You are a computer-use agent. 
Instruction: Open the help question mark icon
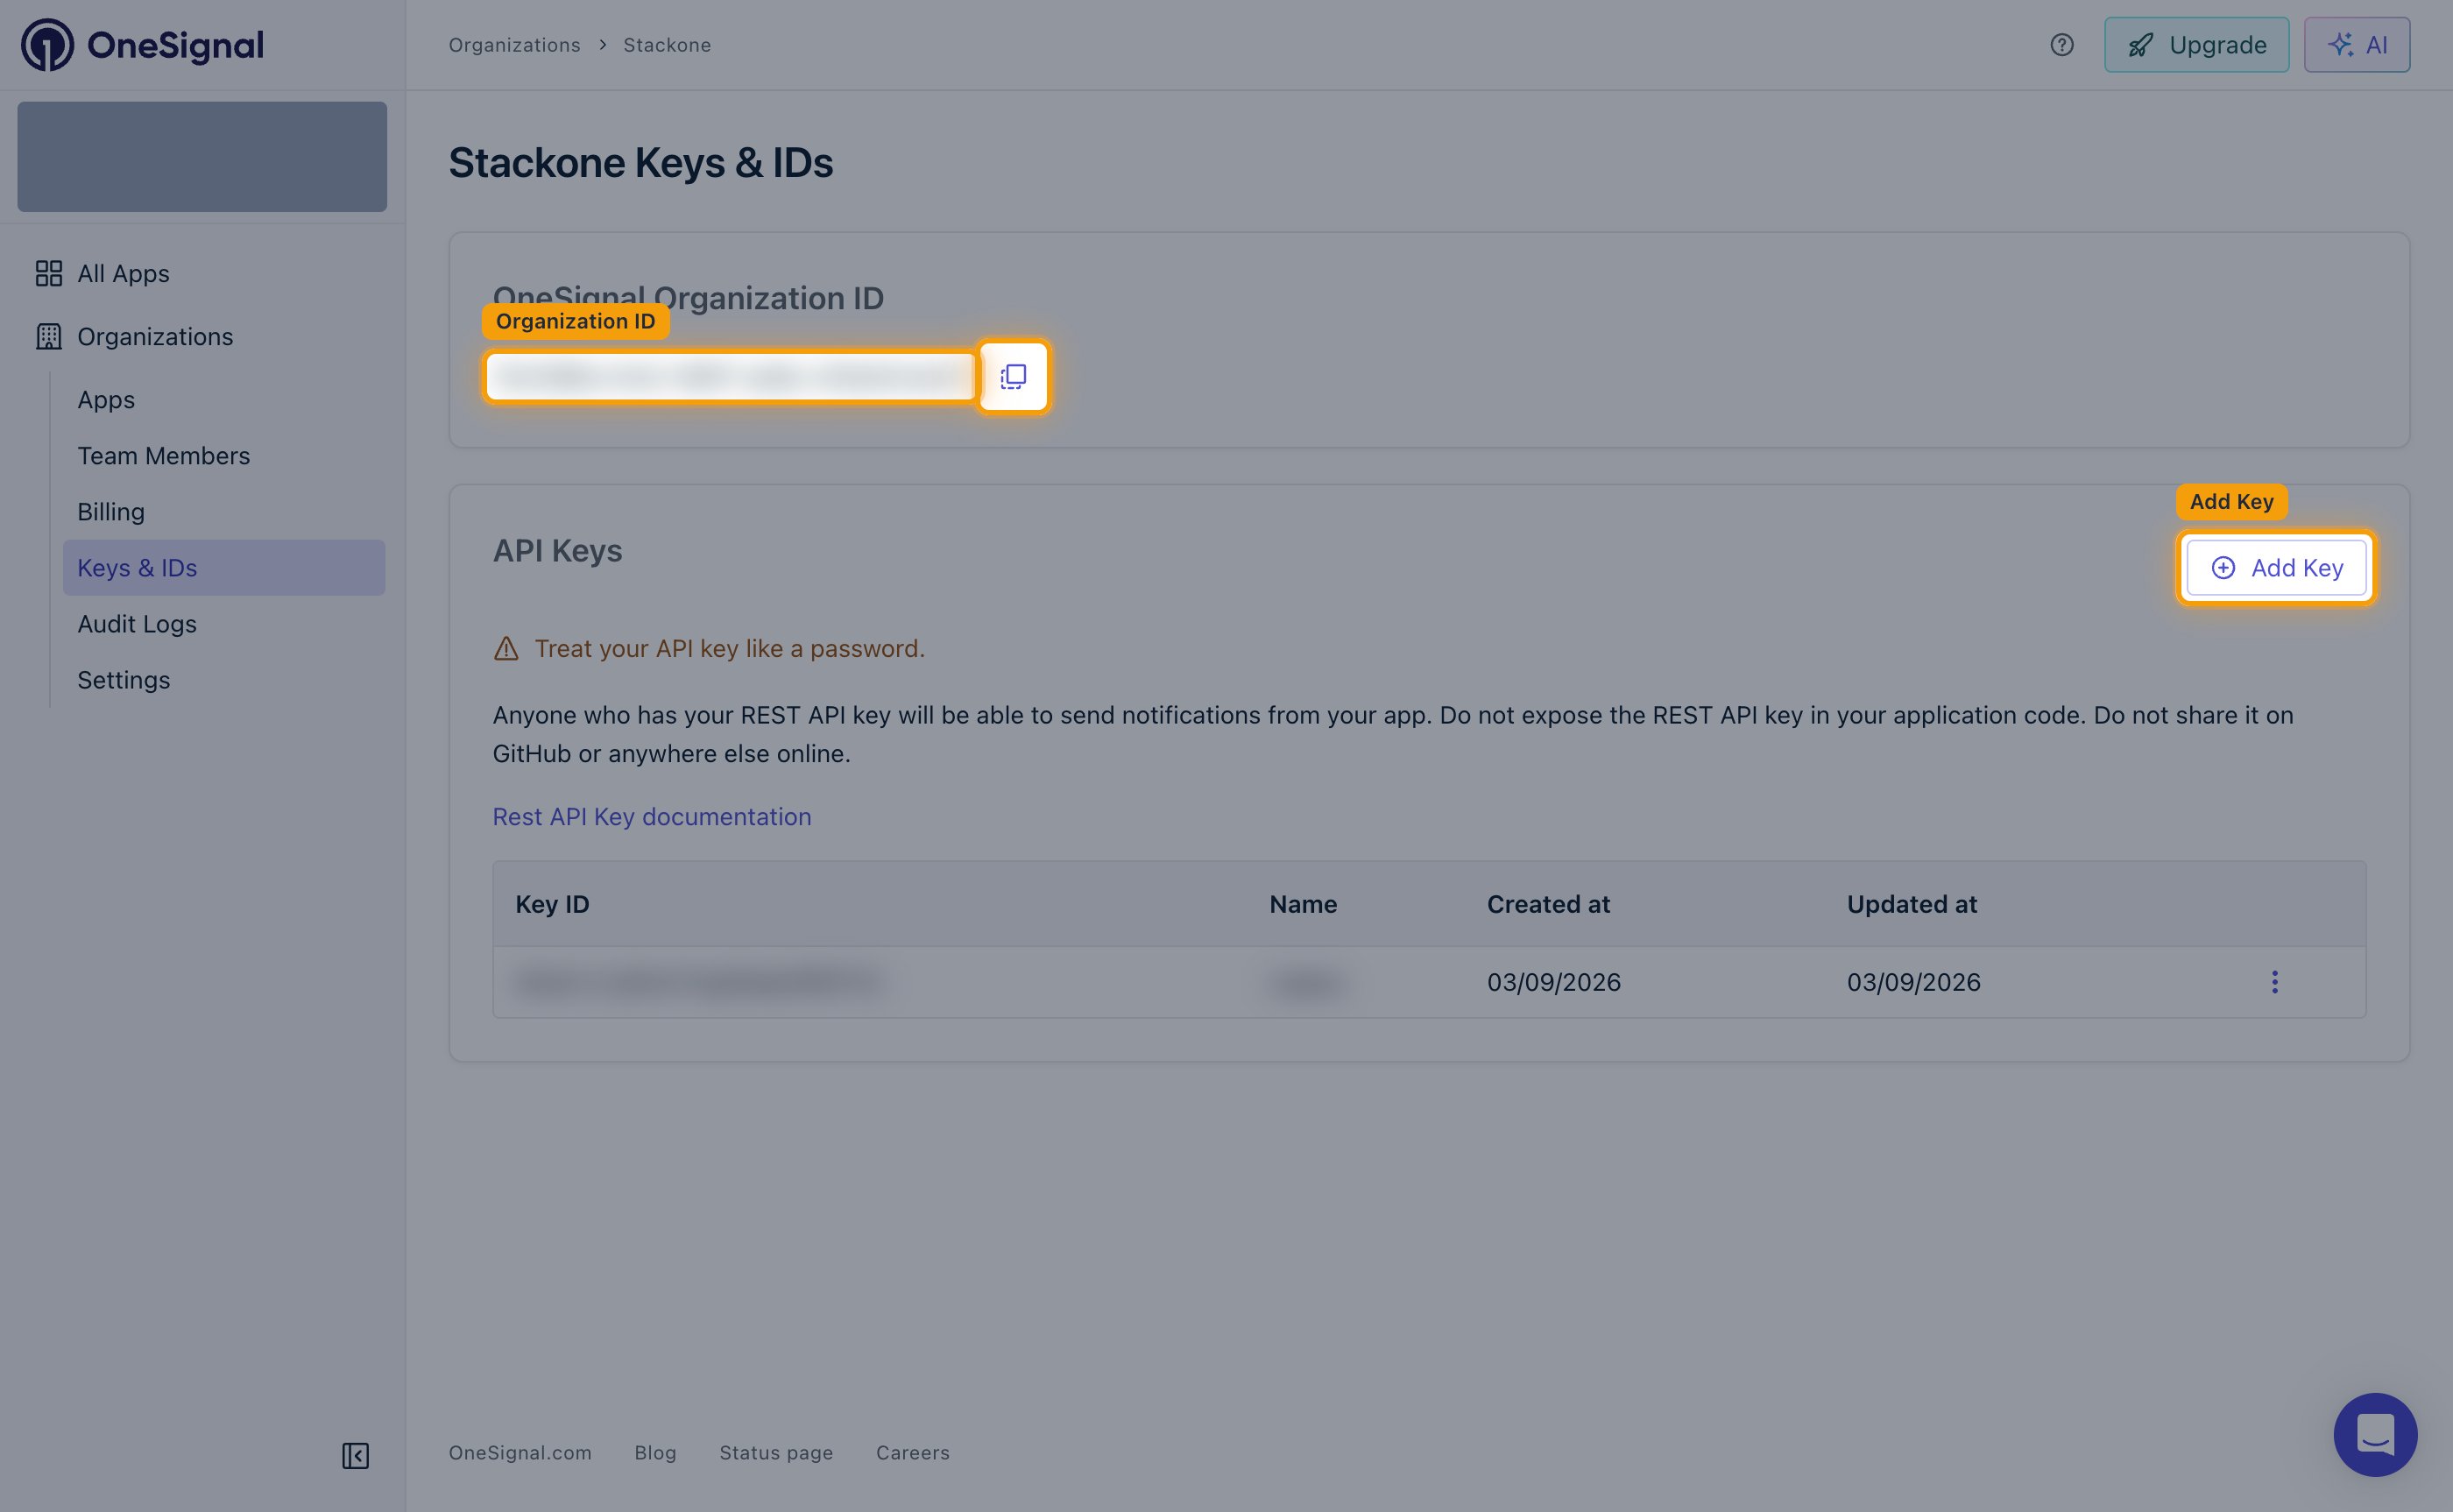pyautogui.click(x=2061, y=45)
